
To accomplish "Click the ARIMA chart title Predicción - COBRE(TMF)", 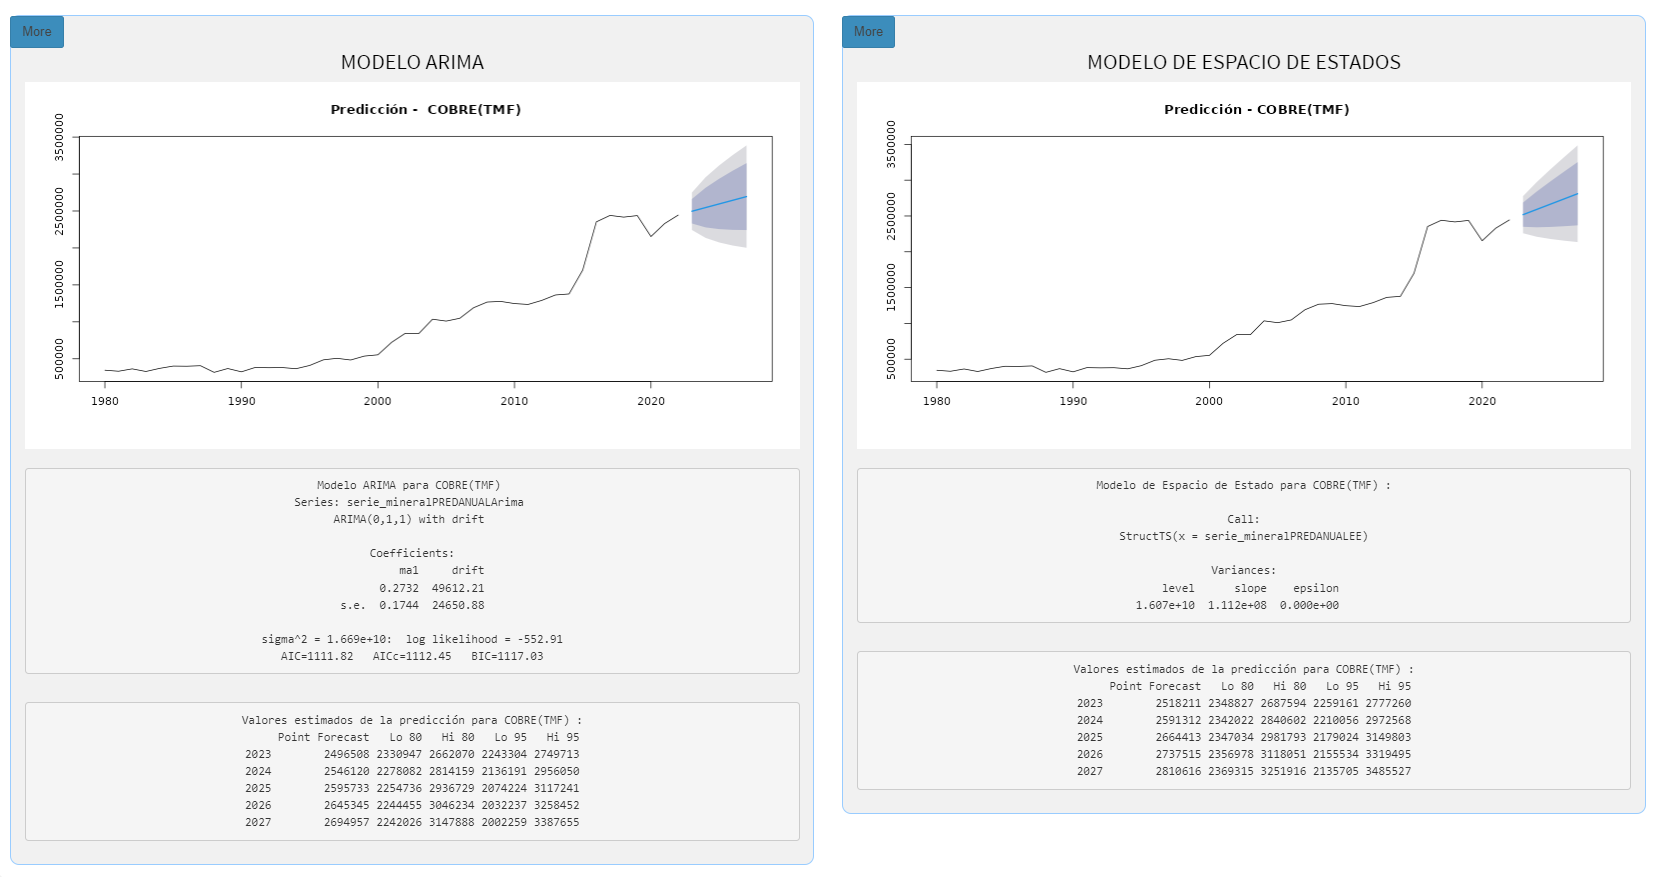I will click(426, 110).
